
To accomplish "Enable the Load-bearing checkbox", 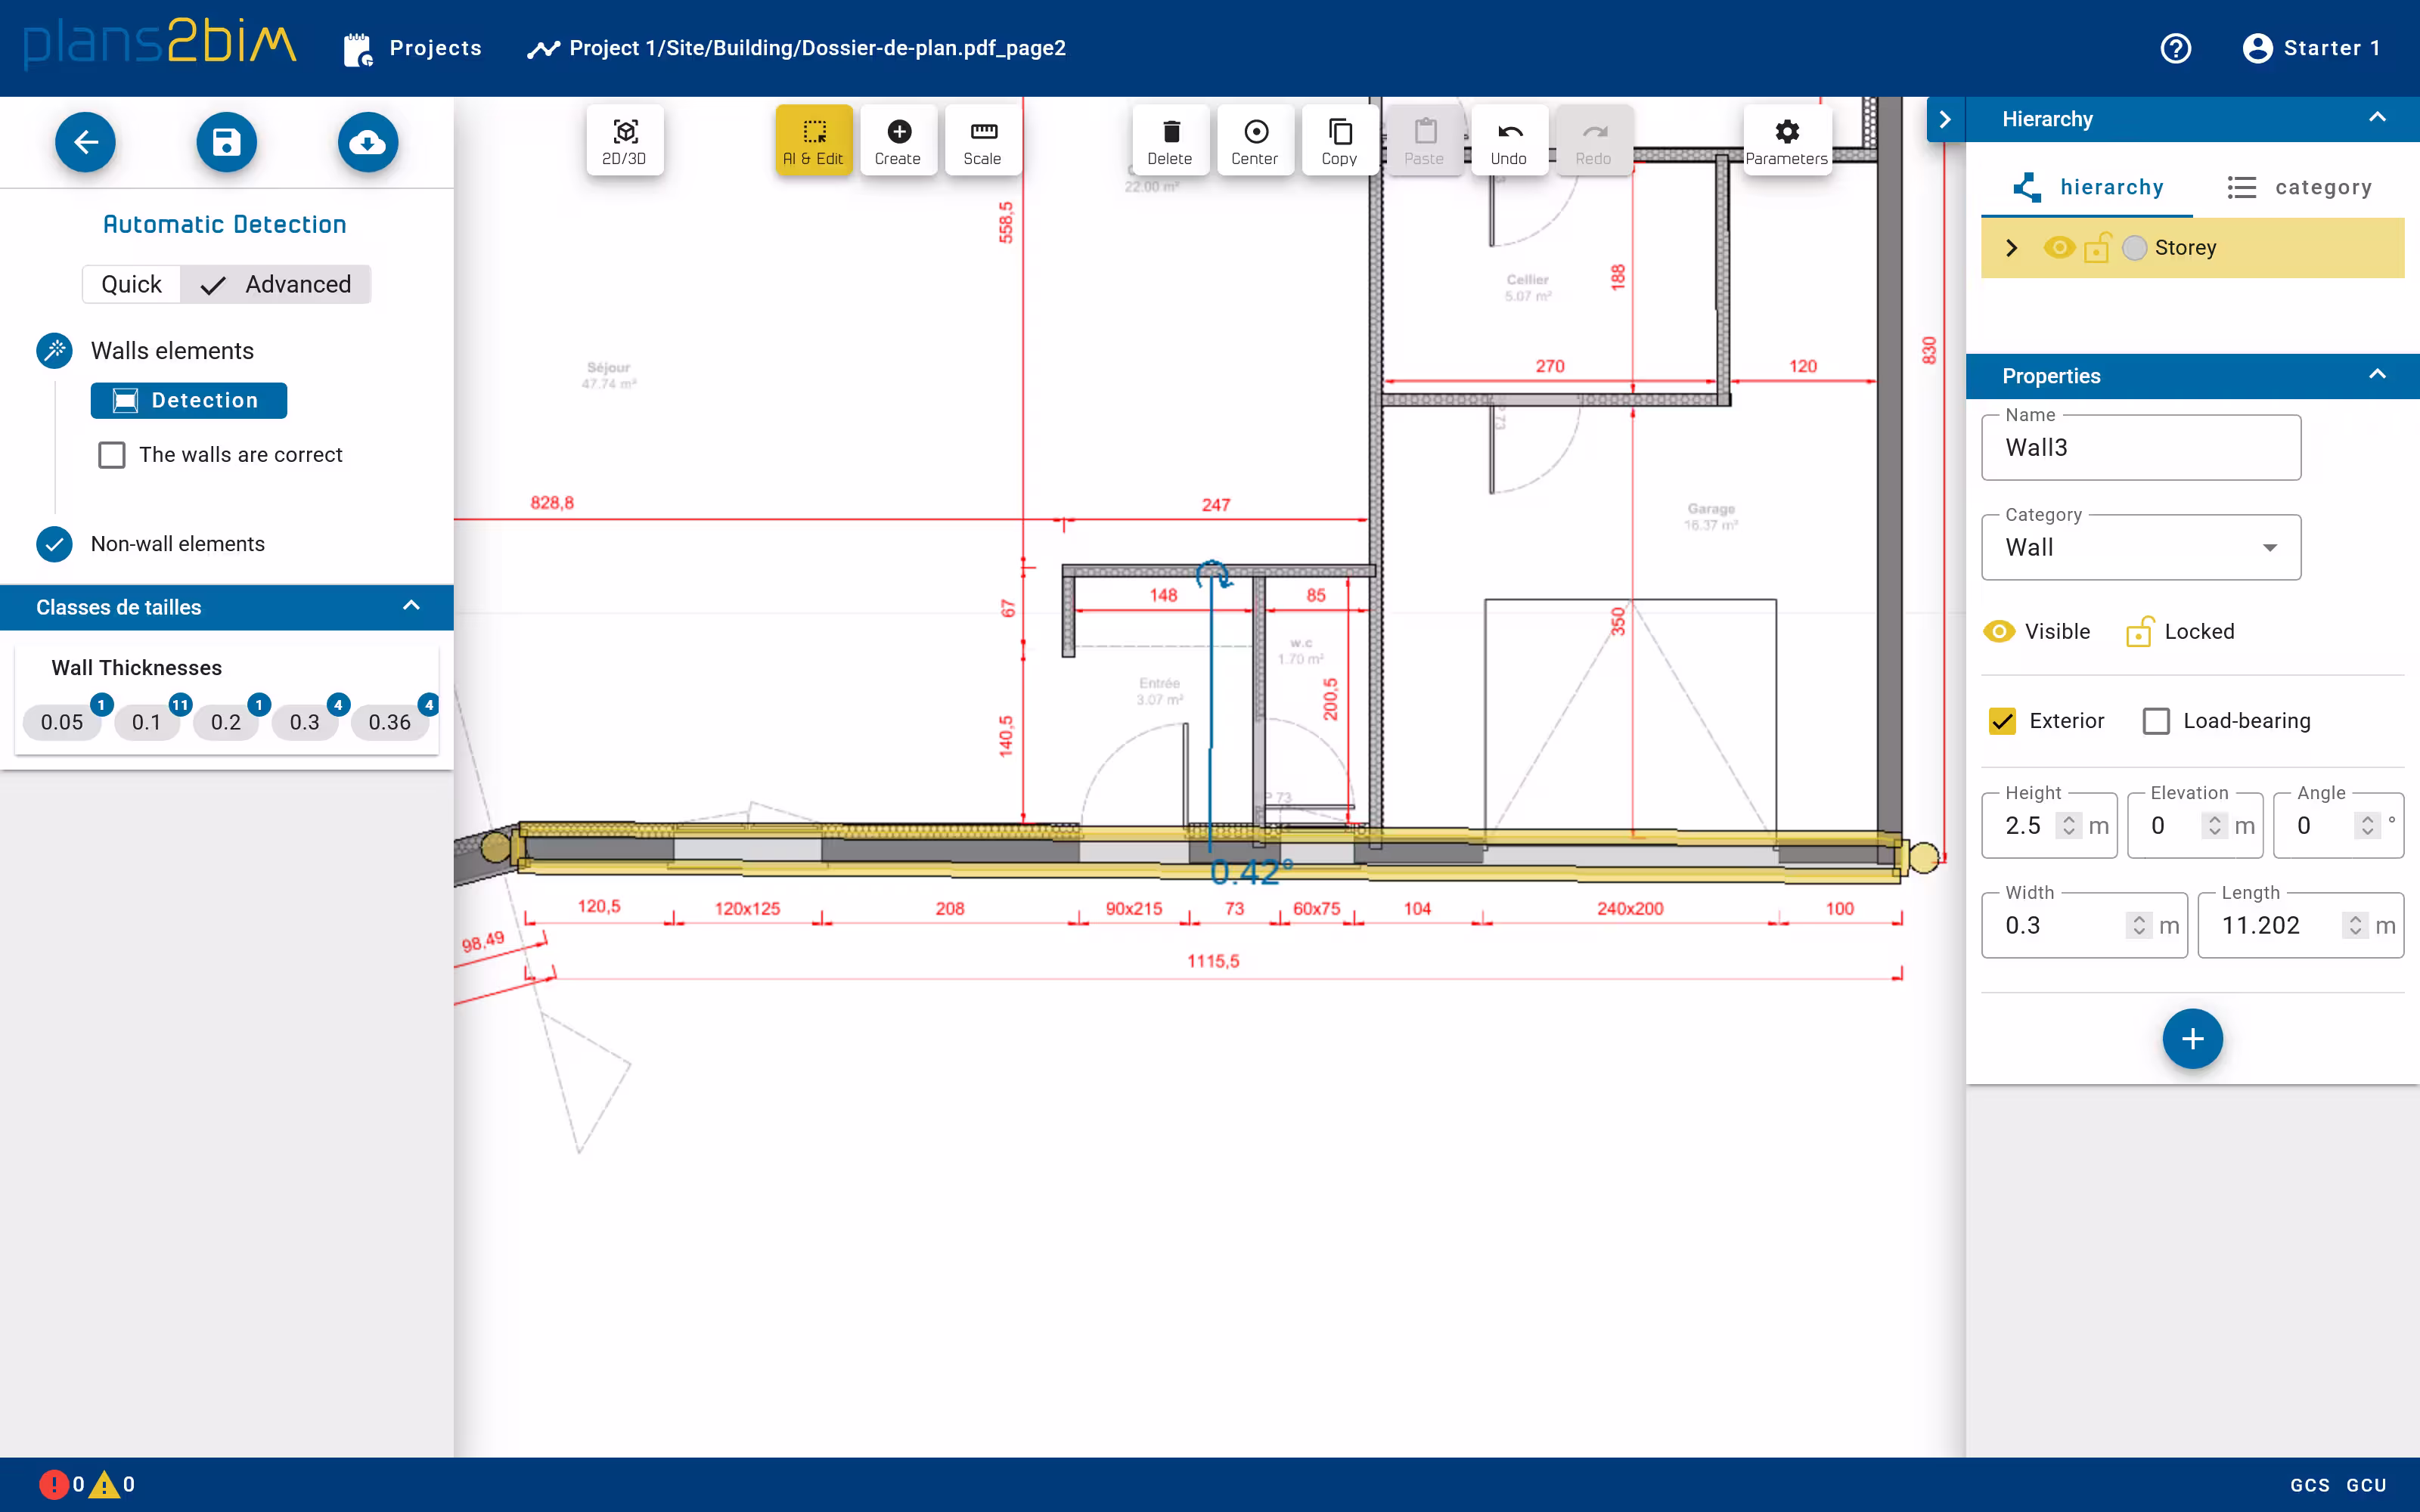I will coord(2156,721).
